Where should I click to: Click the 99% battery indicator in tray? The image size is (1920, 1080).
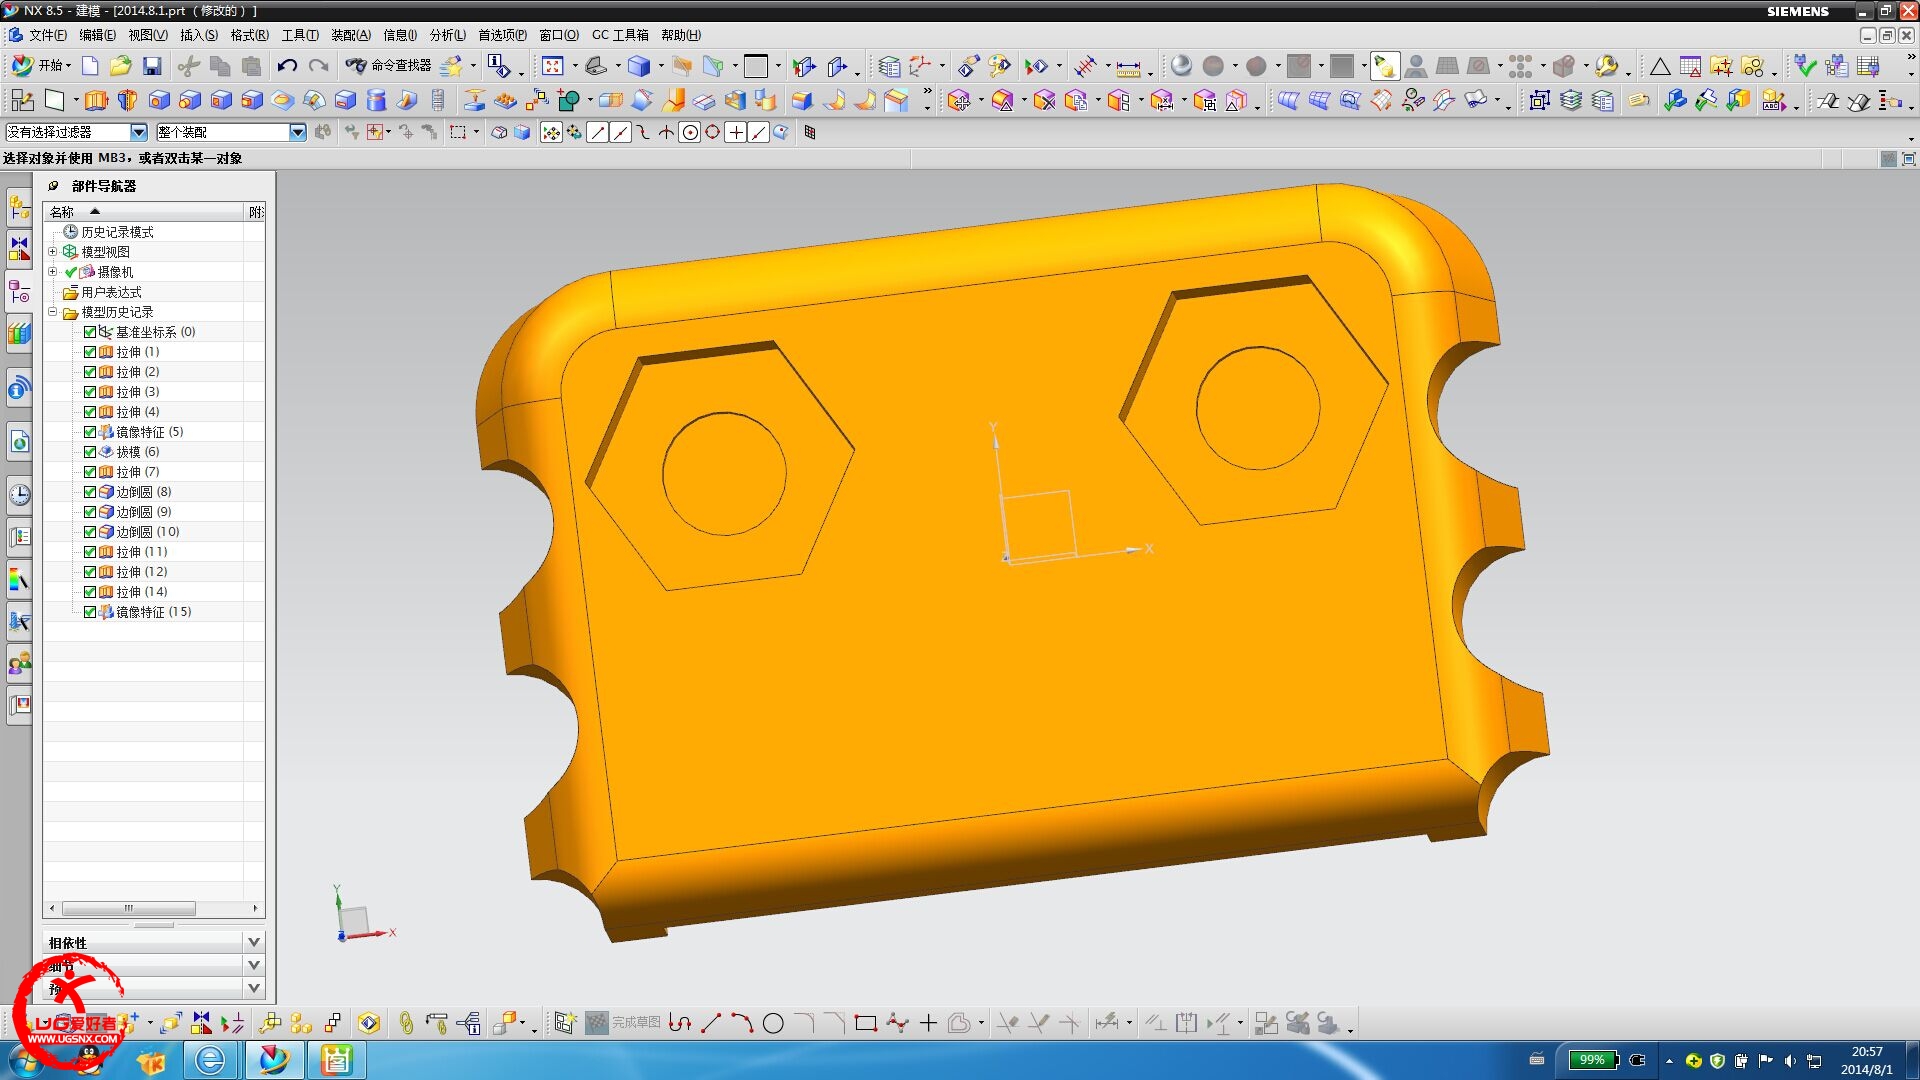[x=1593, y=1060]
